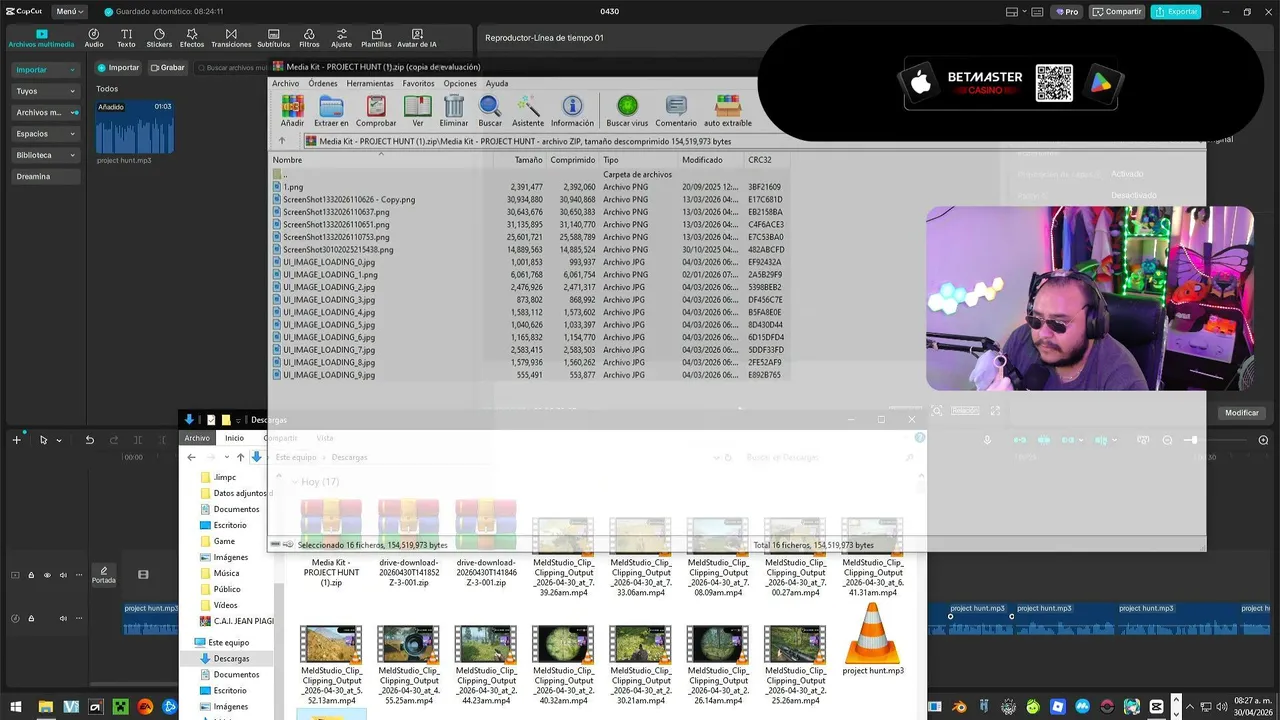Select Escritorio under Este equipo in Explorer tree
Screen dimensions: 1280x720
click(x=229, y=690)
